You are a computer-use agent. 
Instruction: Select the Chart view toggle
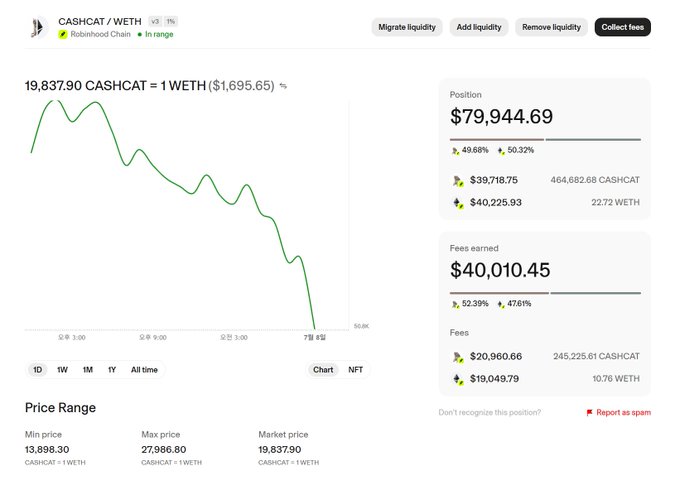[323, 370]
